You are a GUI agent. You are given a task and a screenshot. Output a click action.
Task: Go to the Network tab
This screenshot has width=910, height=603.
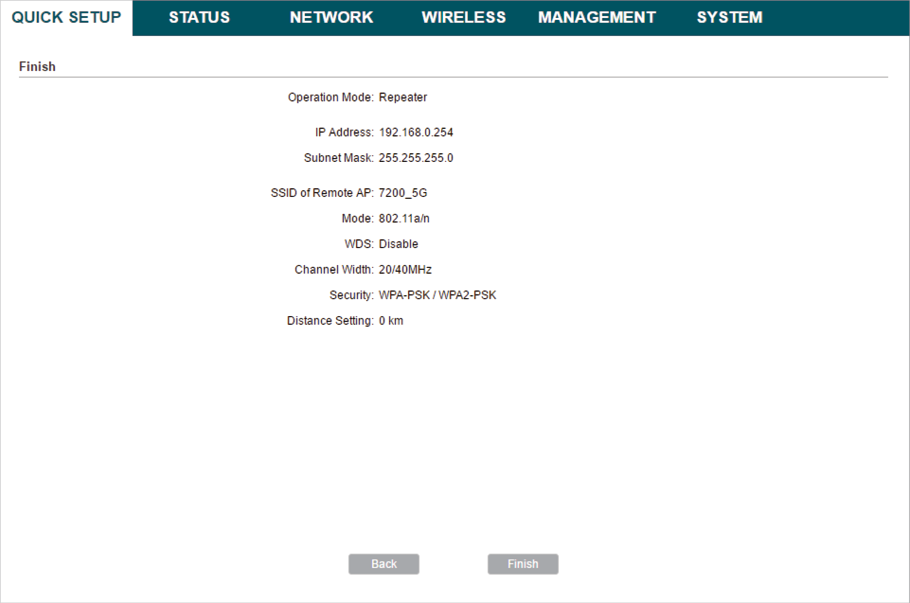[x=331, y=18]
